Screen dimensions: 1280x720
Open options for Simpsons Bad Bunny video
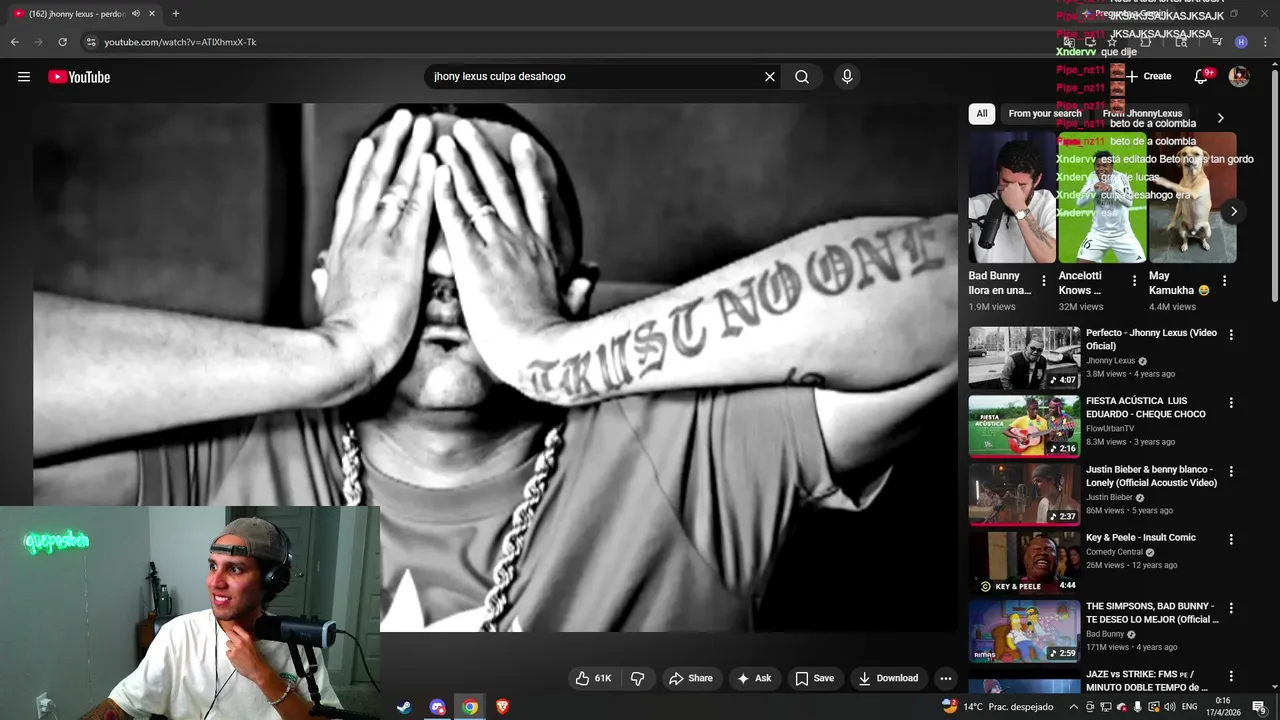coord(1231,608)
